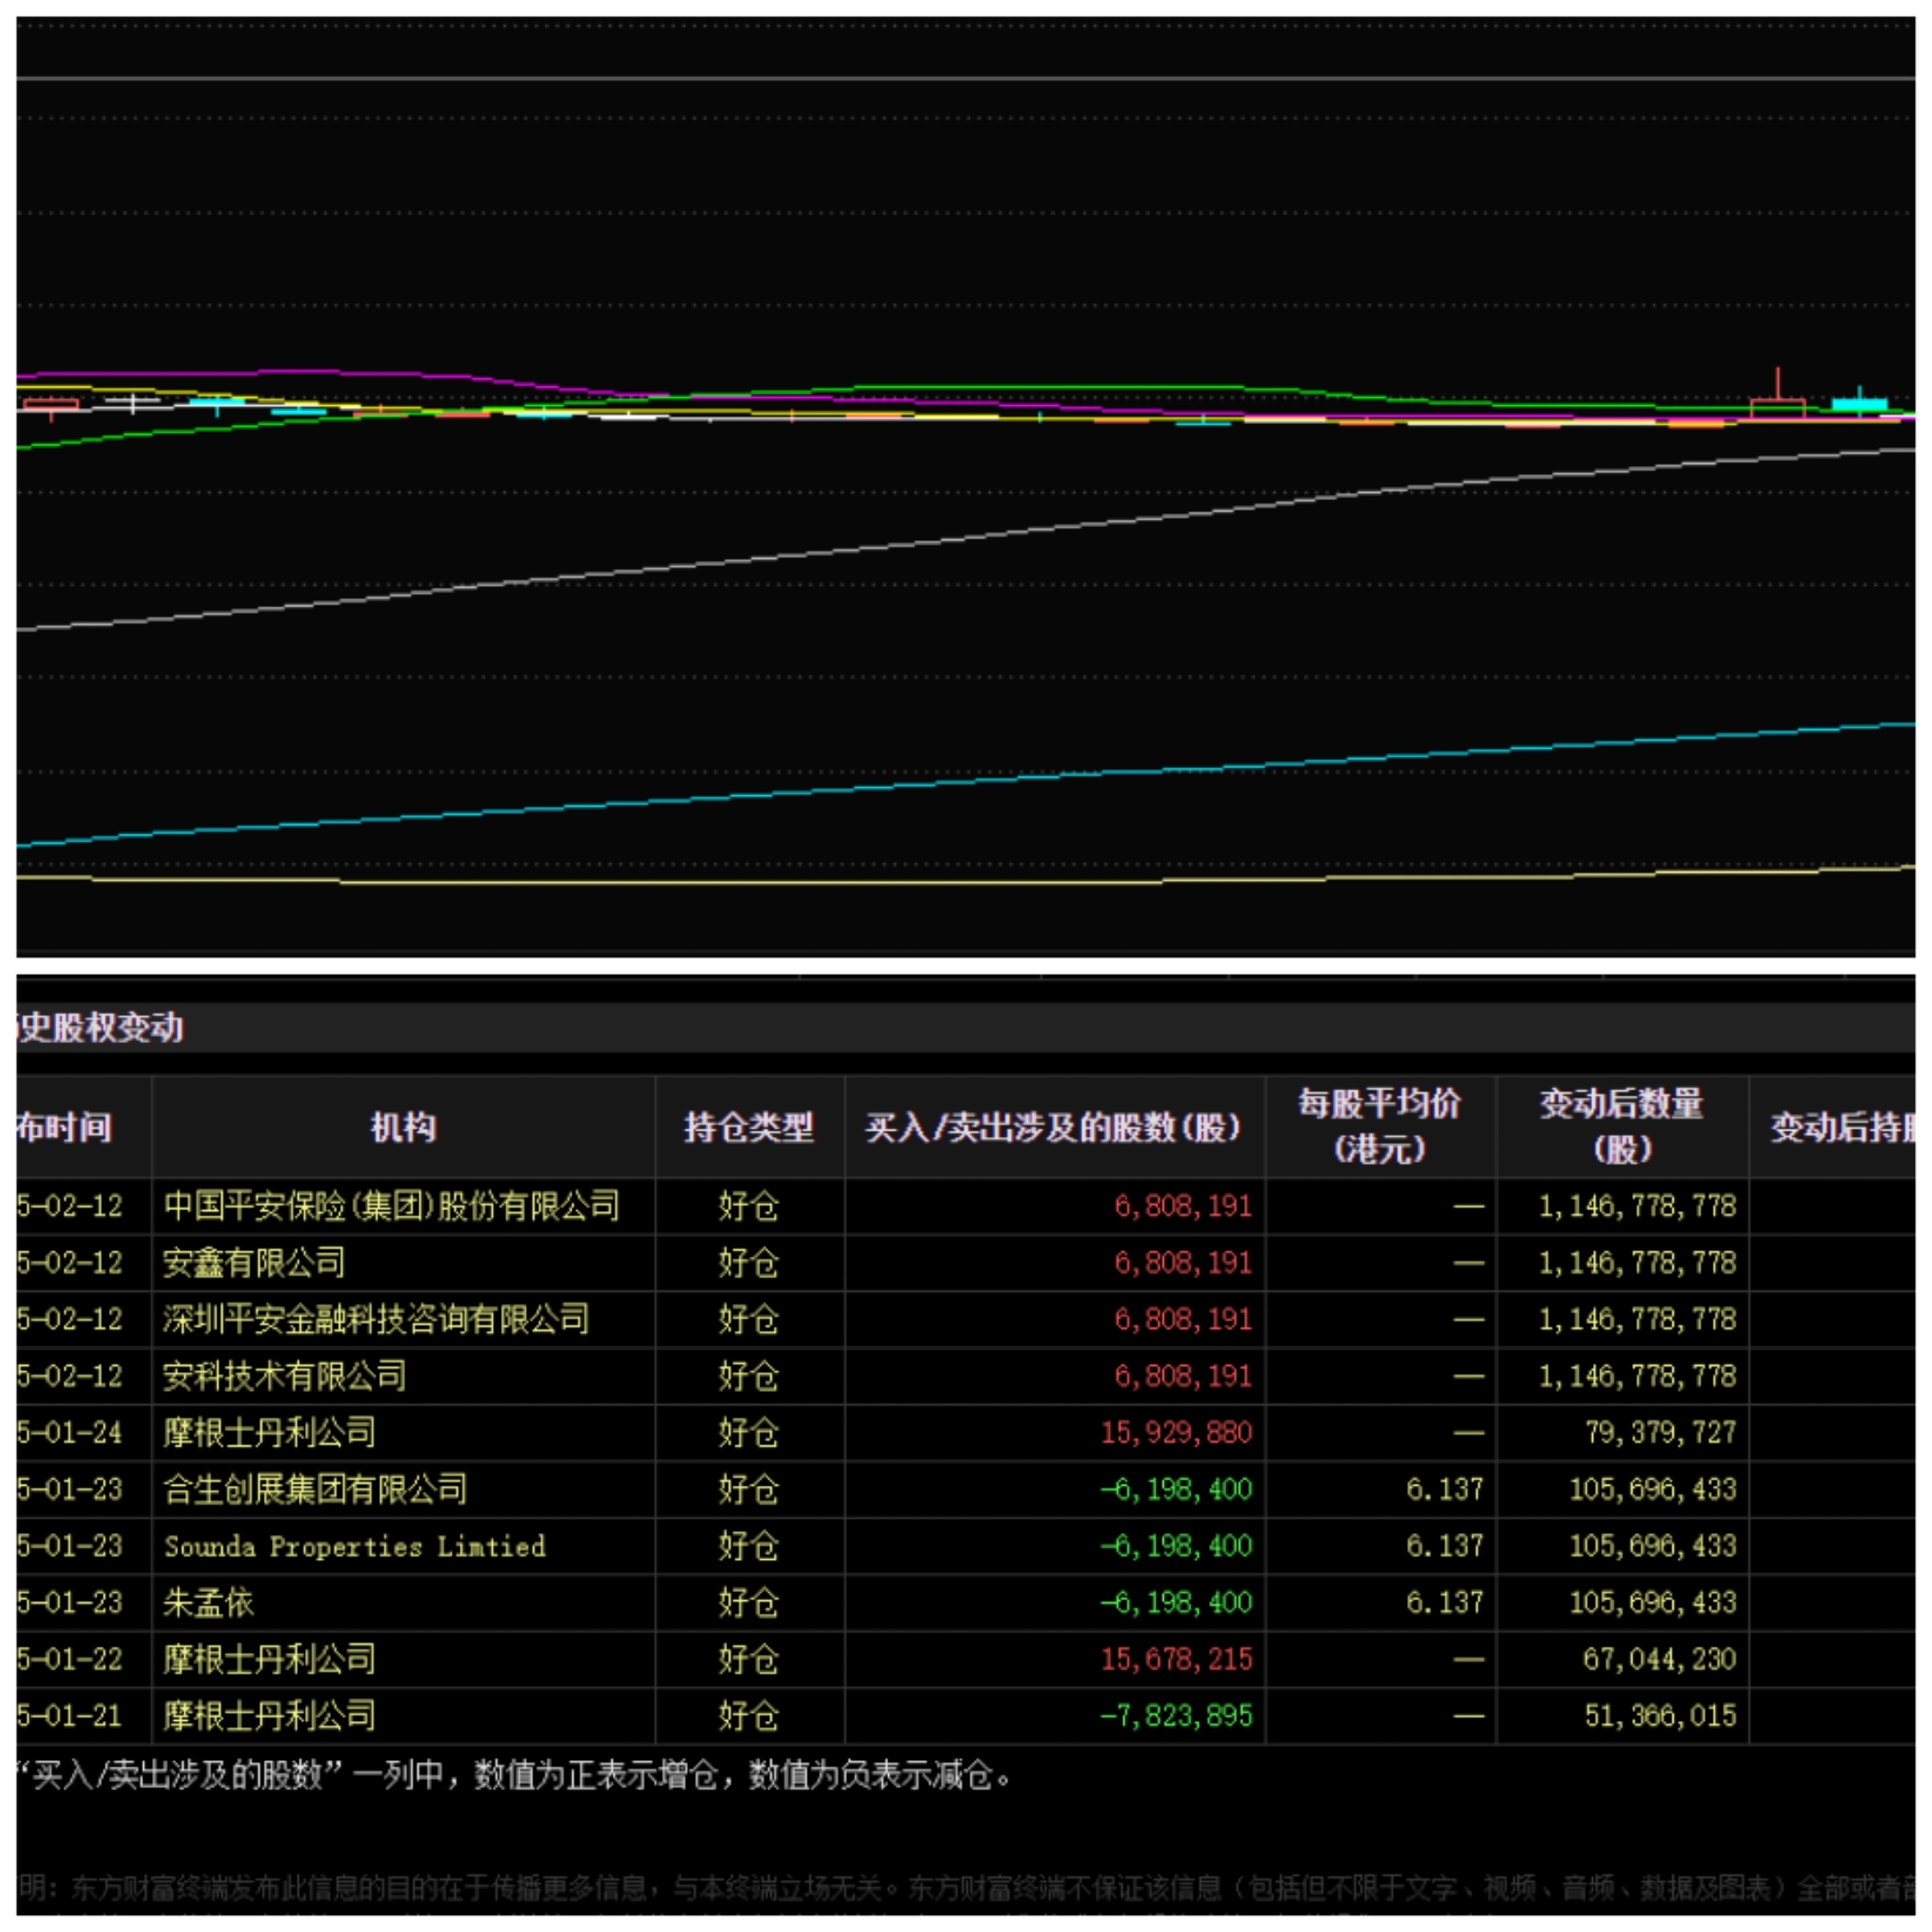This screenshot has height=1932, width=1932.
Task: Click the 史股权变动 section title
Action: point(101,1027)
